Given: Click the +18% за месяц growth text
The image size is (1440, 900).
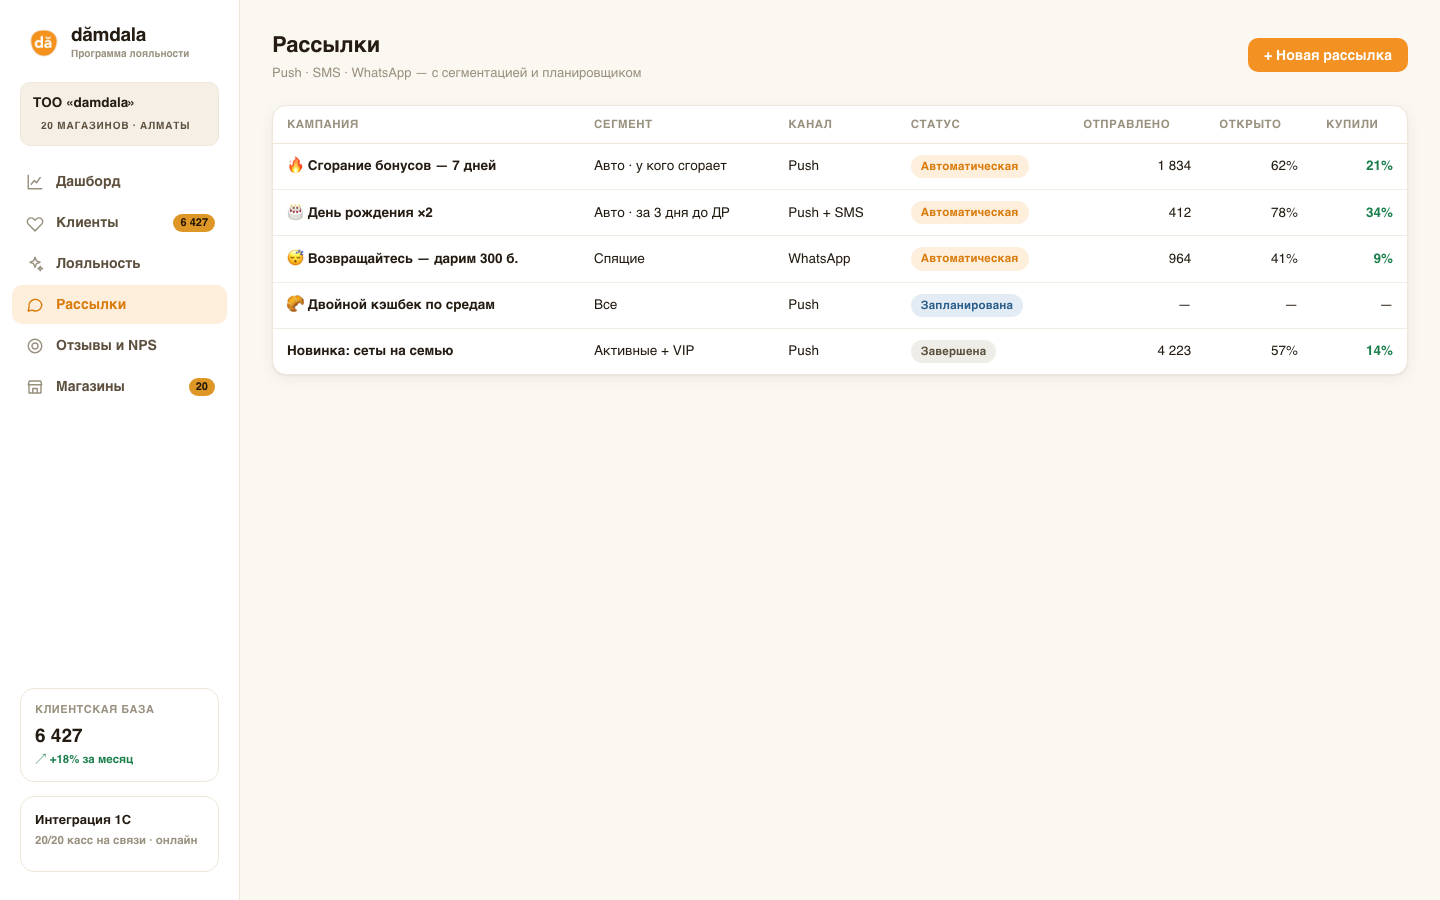Looking at the screenshot, I should [x=91, y=759].
